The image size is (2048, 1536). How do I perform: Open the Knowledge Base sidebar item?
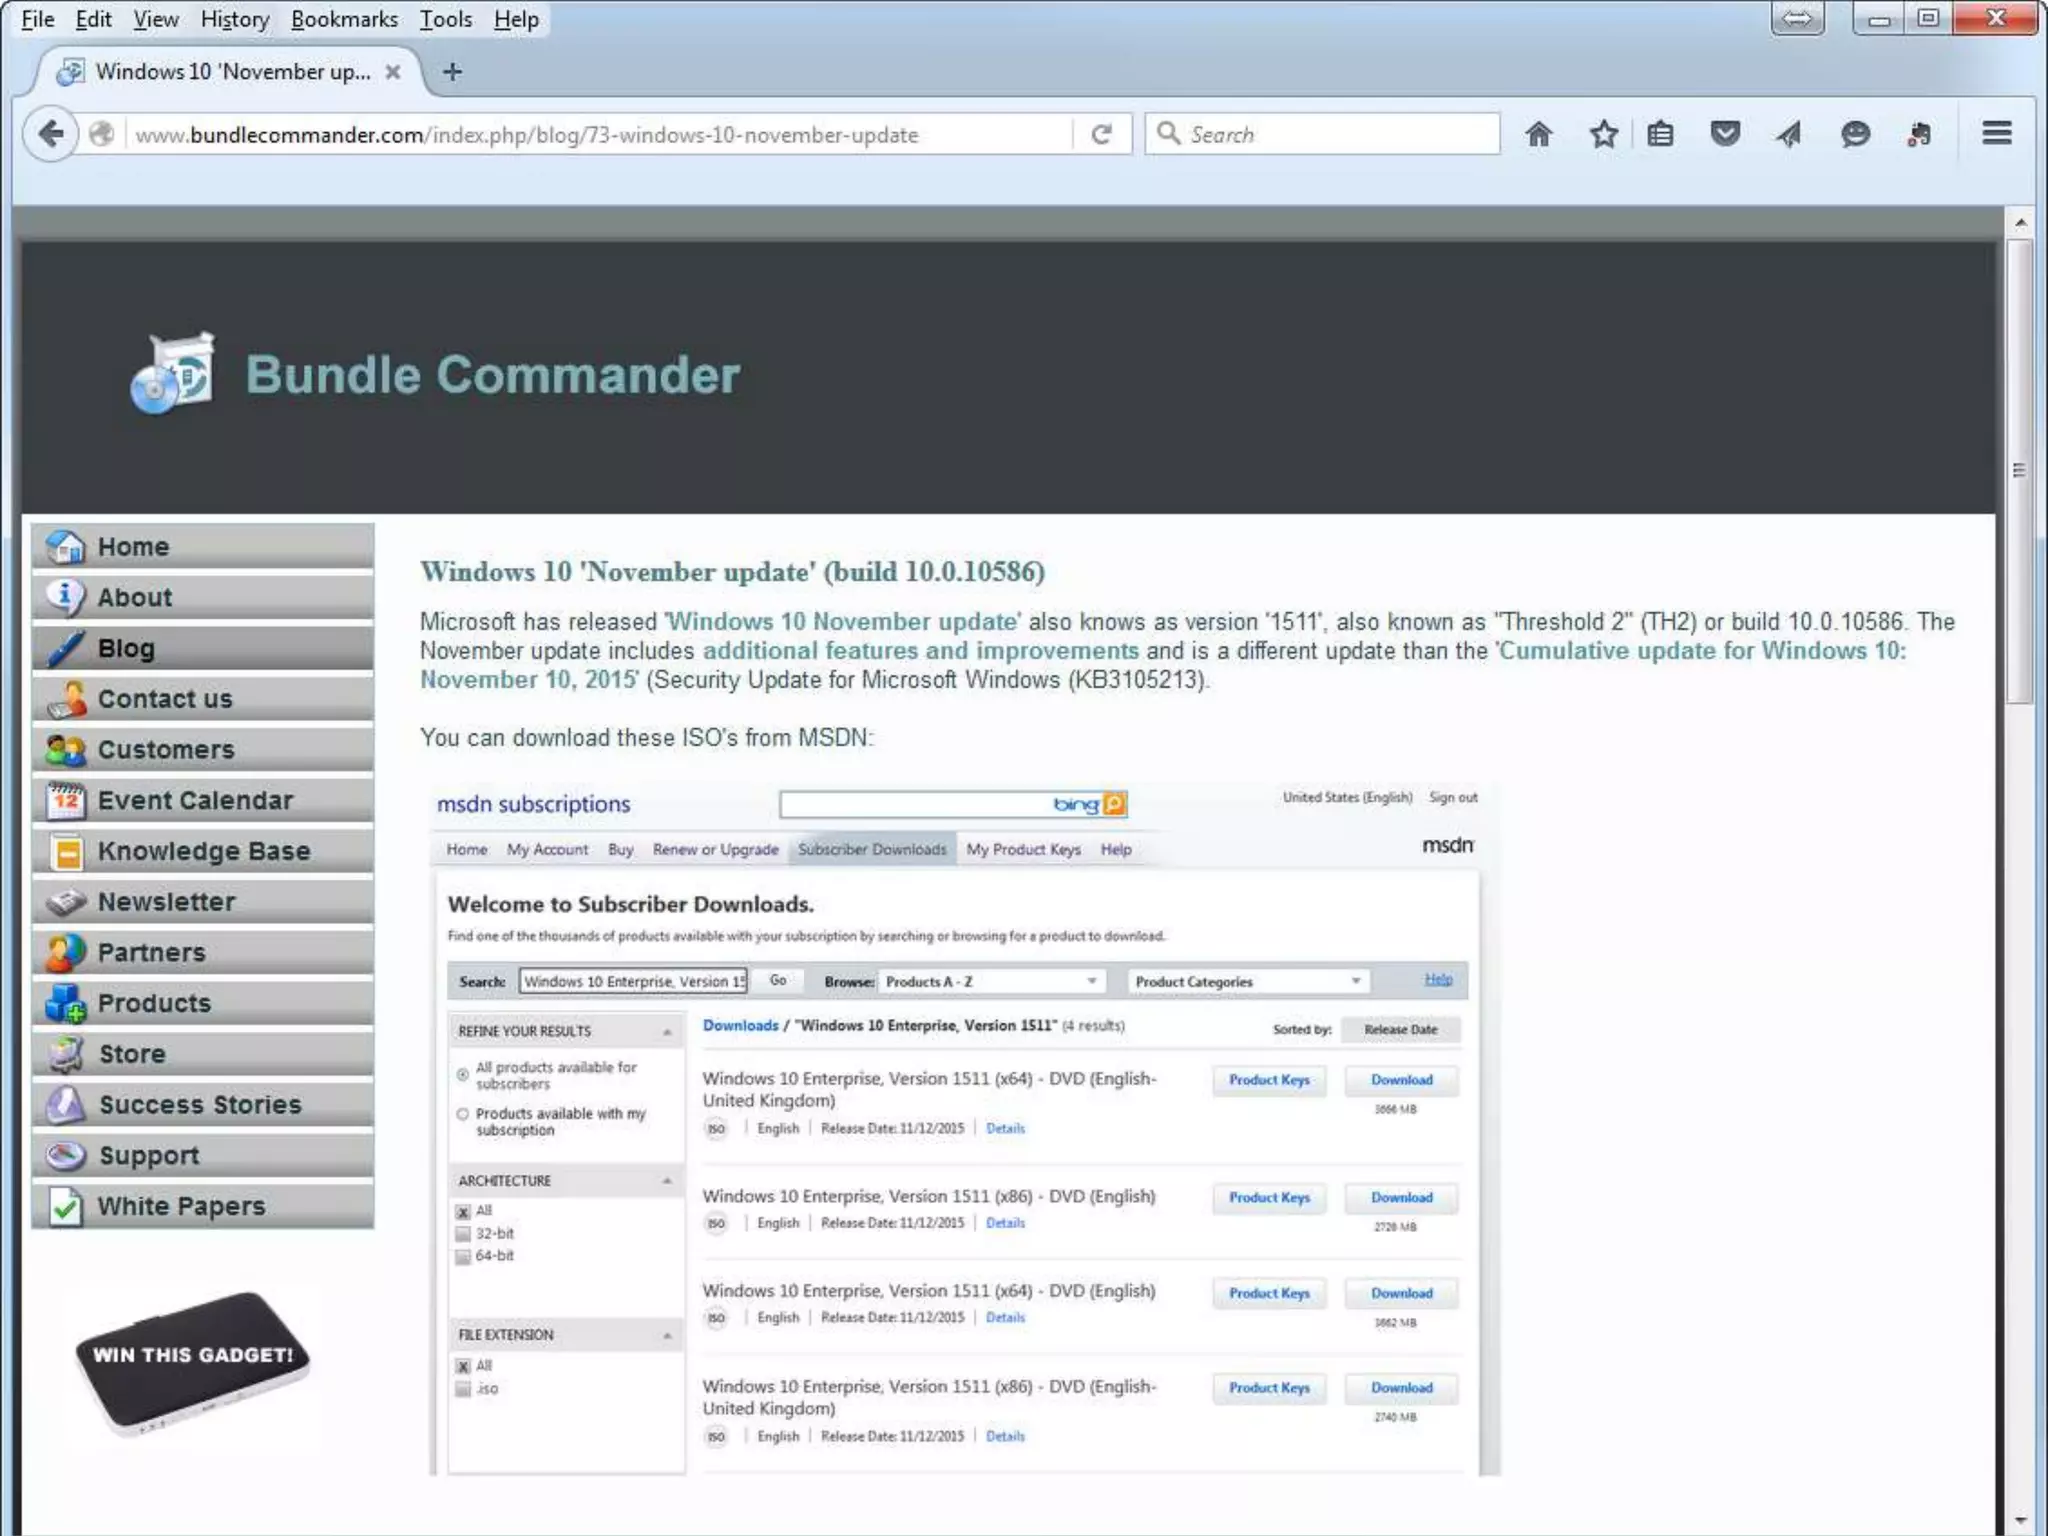203,851
